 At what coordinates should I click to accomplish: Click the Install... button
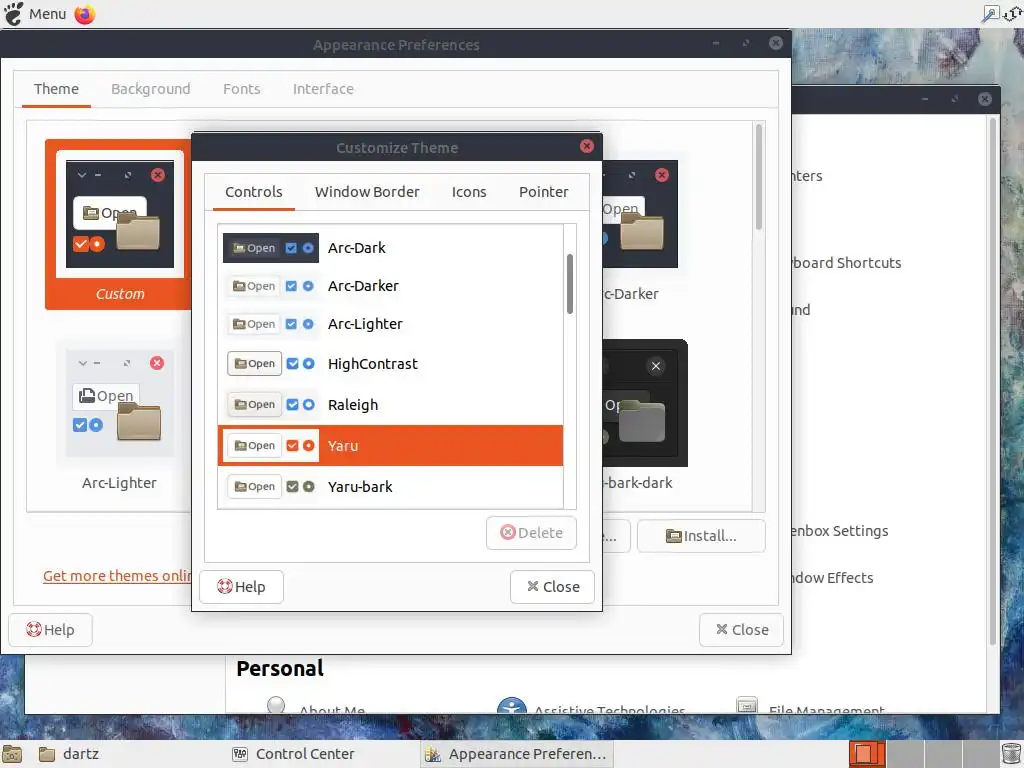tap(701, 536)
